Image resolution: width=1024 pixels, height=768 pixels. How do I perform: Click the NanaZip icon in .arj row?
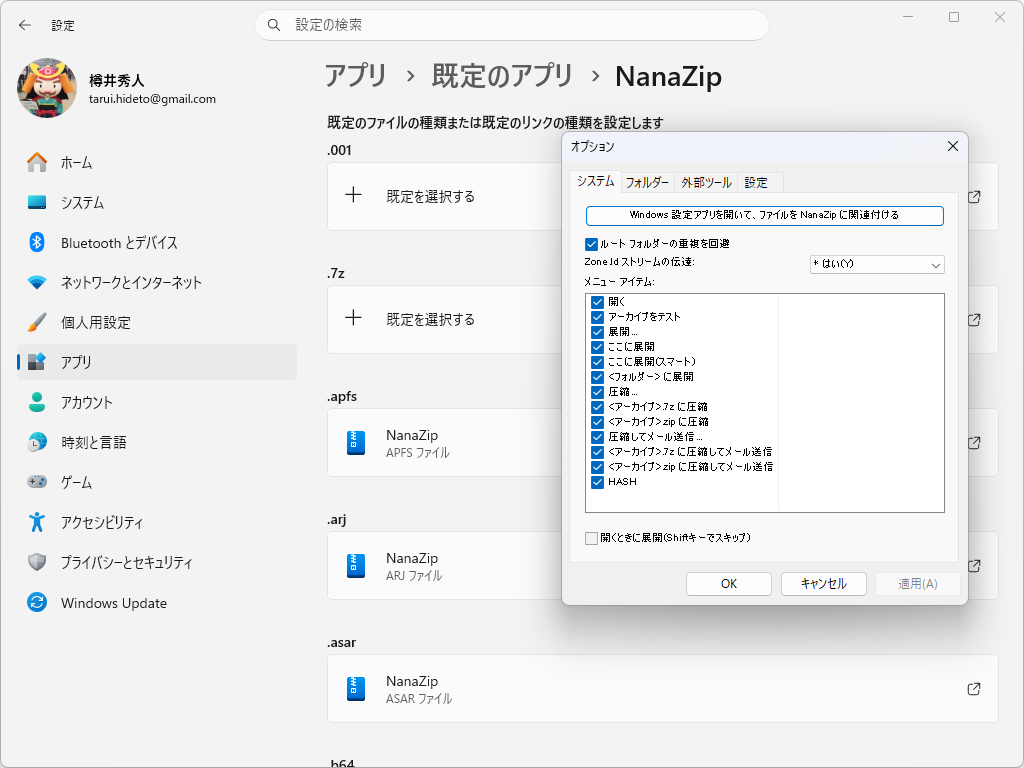click(x=356, y=566)
